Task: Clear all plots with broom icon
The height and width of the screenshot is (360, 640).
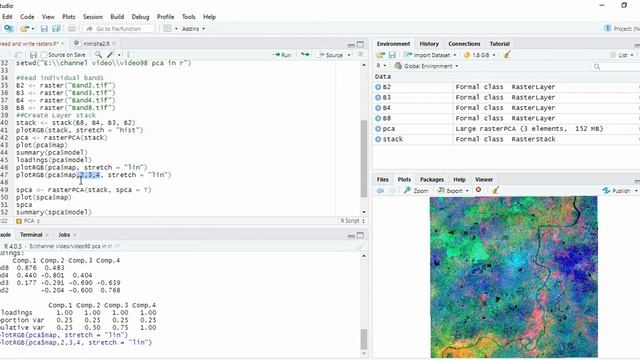Action: pyautogui.click(x=495, y=191)
